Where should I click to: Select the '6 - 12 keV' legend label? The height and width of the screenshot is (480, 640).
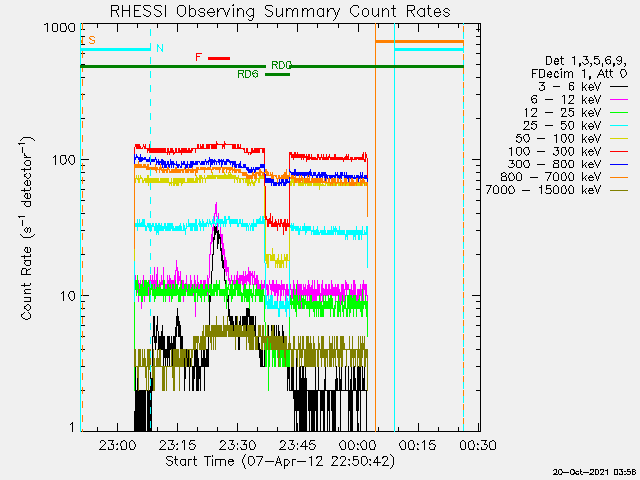click(x=565, y=100)
